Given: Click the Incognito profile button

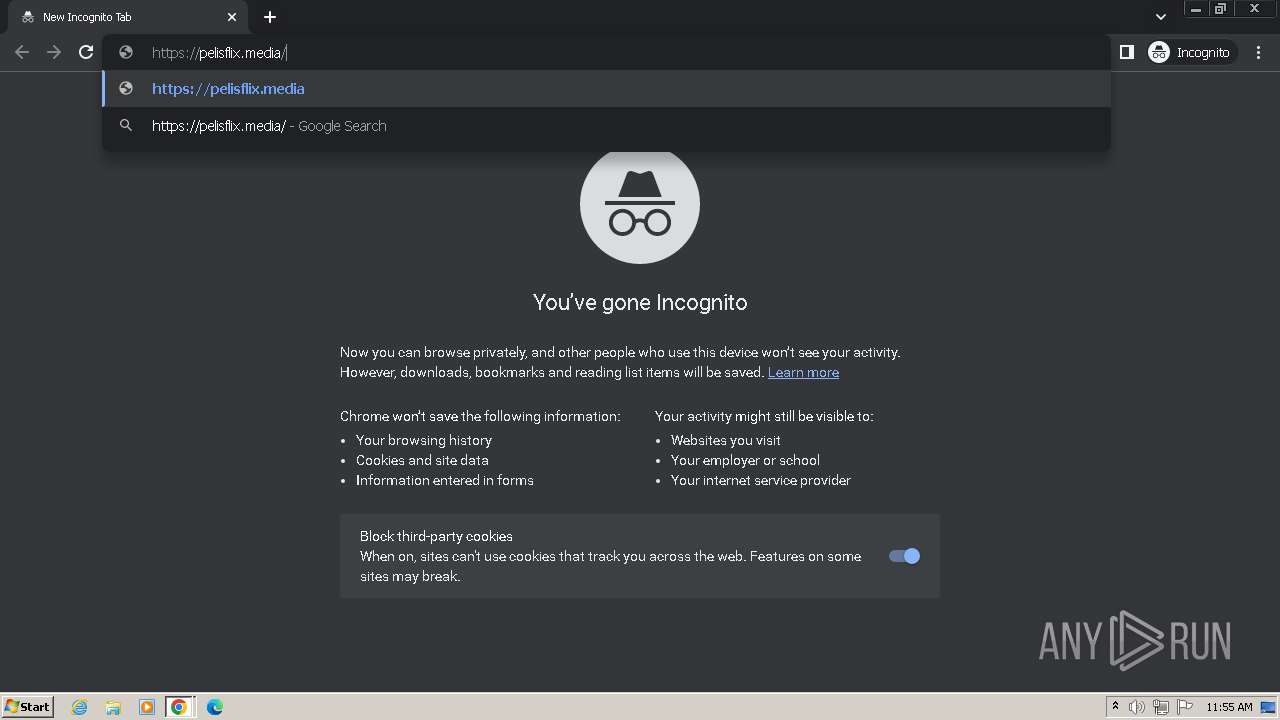Looking at the screenshot, I should [x=1190, y=52].
